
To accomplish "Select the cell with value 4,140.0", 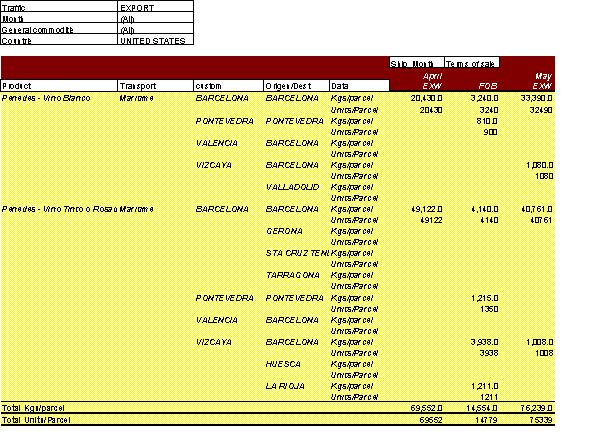I will [x=485, y=209].
